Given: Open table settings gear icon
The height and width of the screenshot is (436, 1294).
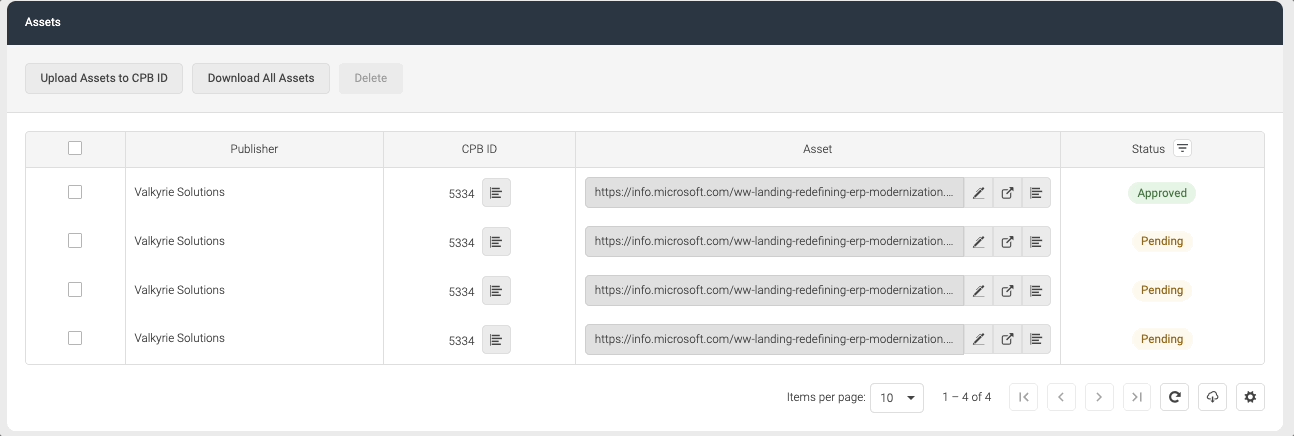Looking at the screenshot, I should [x=1250, y=397].
